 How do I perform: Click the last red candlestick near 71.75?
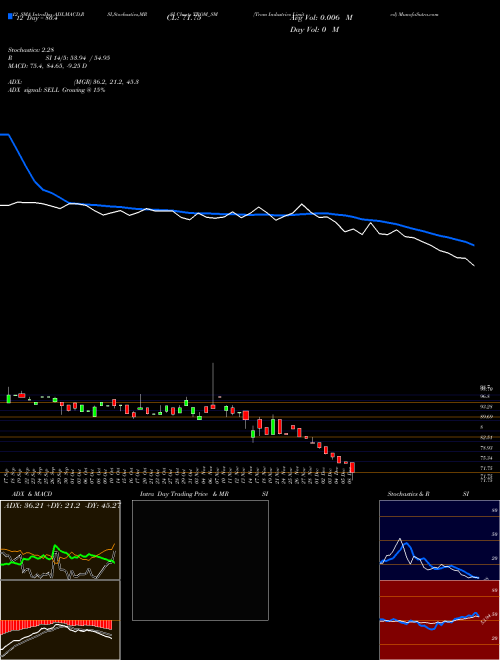click(x=352, y=468)
